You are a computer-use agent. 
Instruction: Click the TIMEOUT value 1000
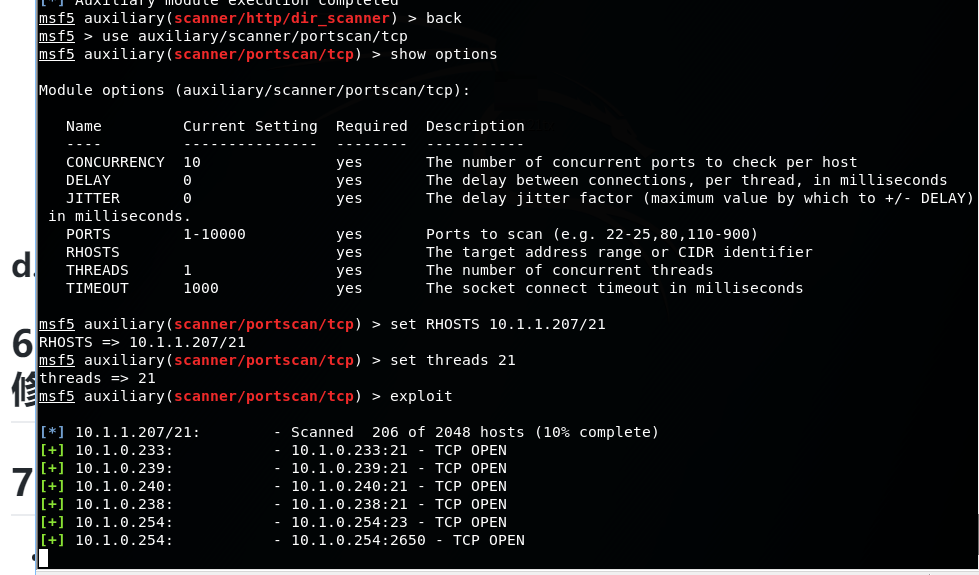click(x=201, y=288)
